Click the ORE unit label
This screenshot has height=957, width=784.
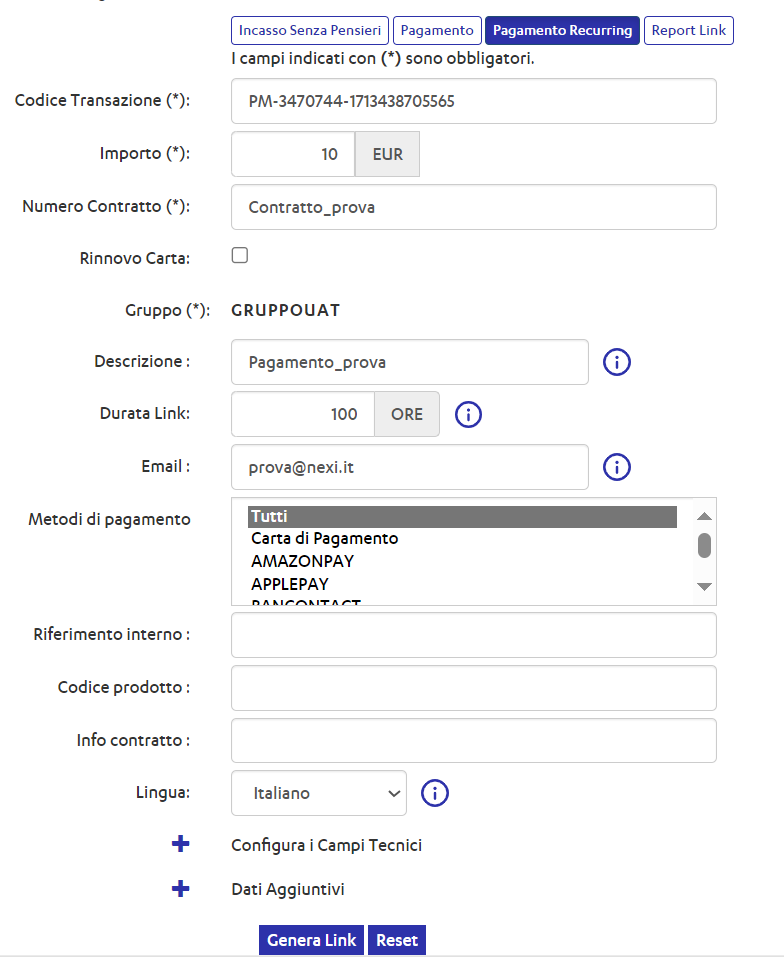pyautogui.click(x=407, y=414)
